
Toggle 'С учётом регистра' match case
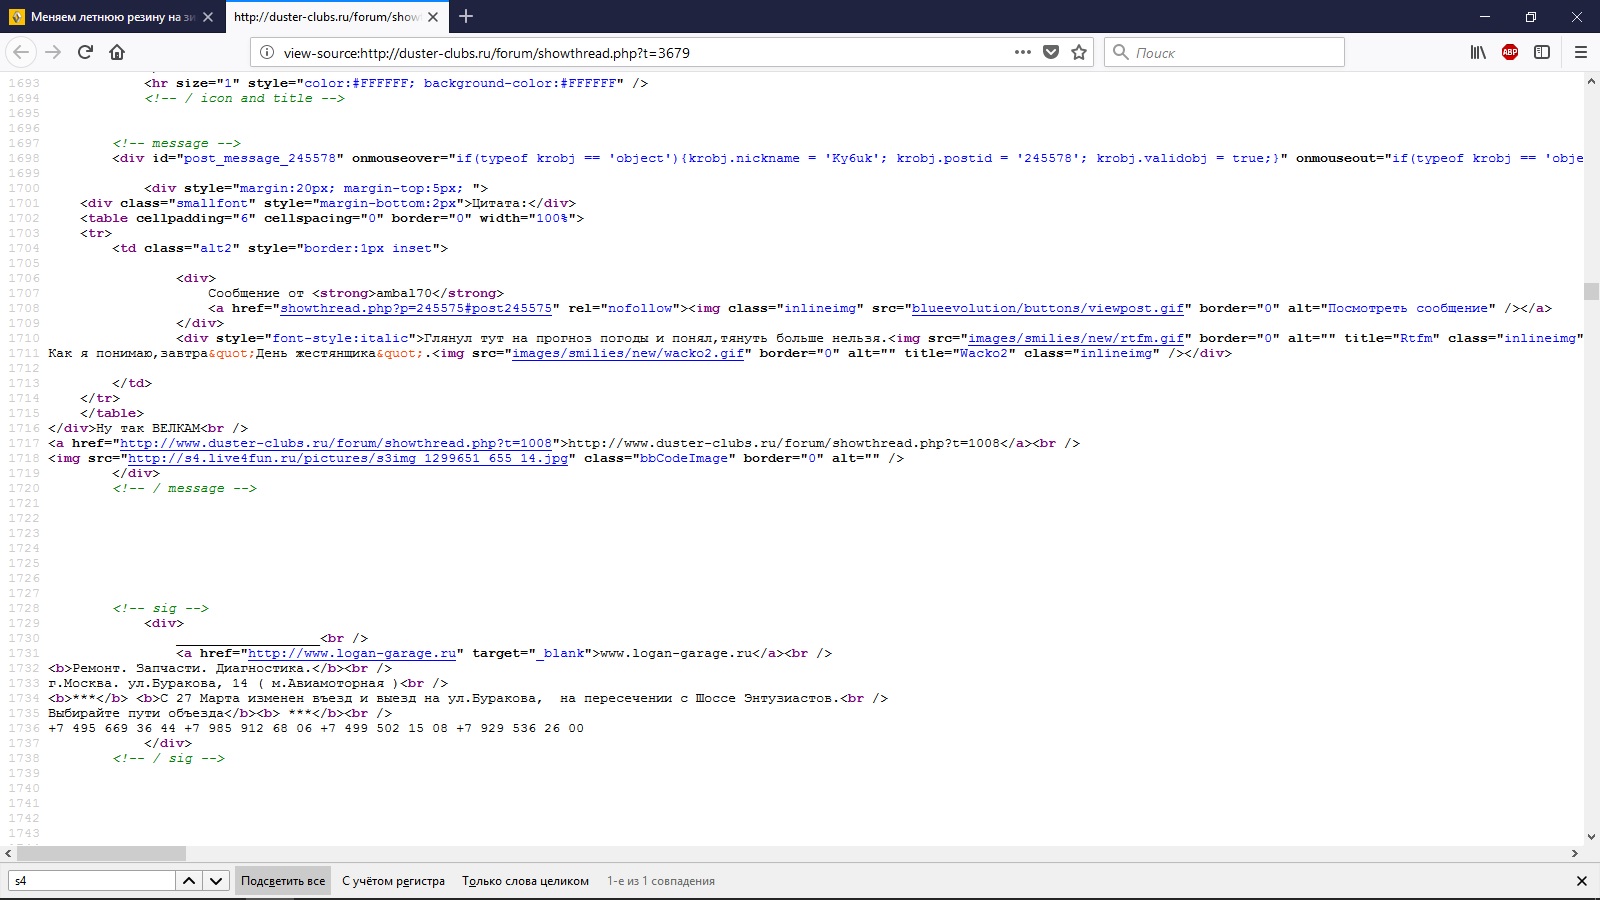pyautogui.click(x=393, y=881)
